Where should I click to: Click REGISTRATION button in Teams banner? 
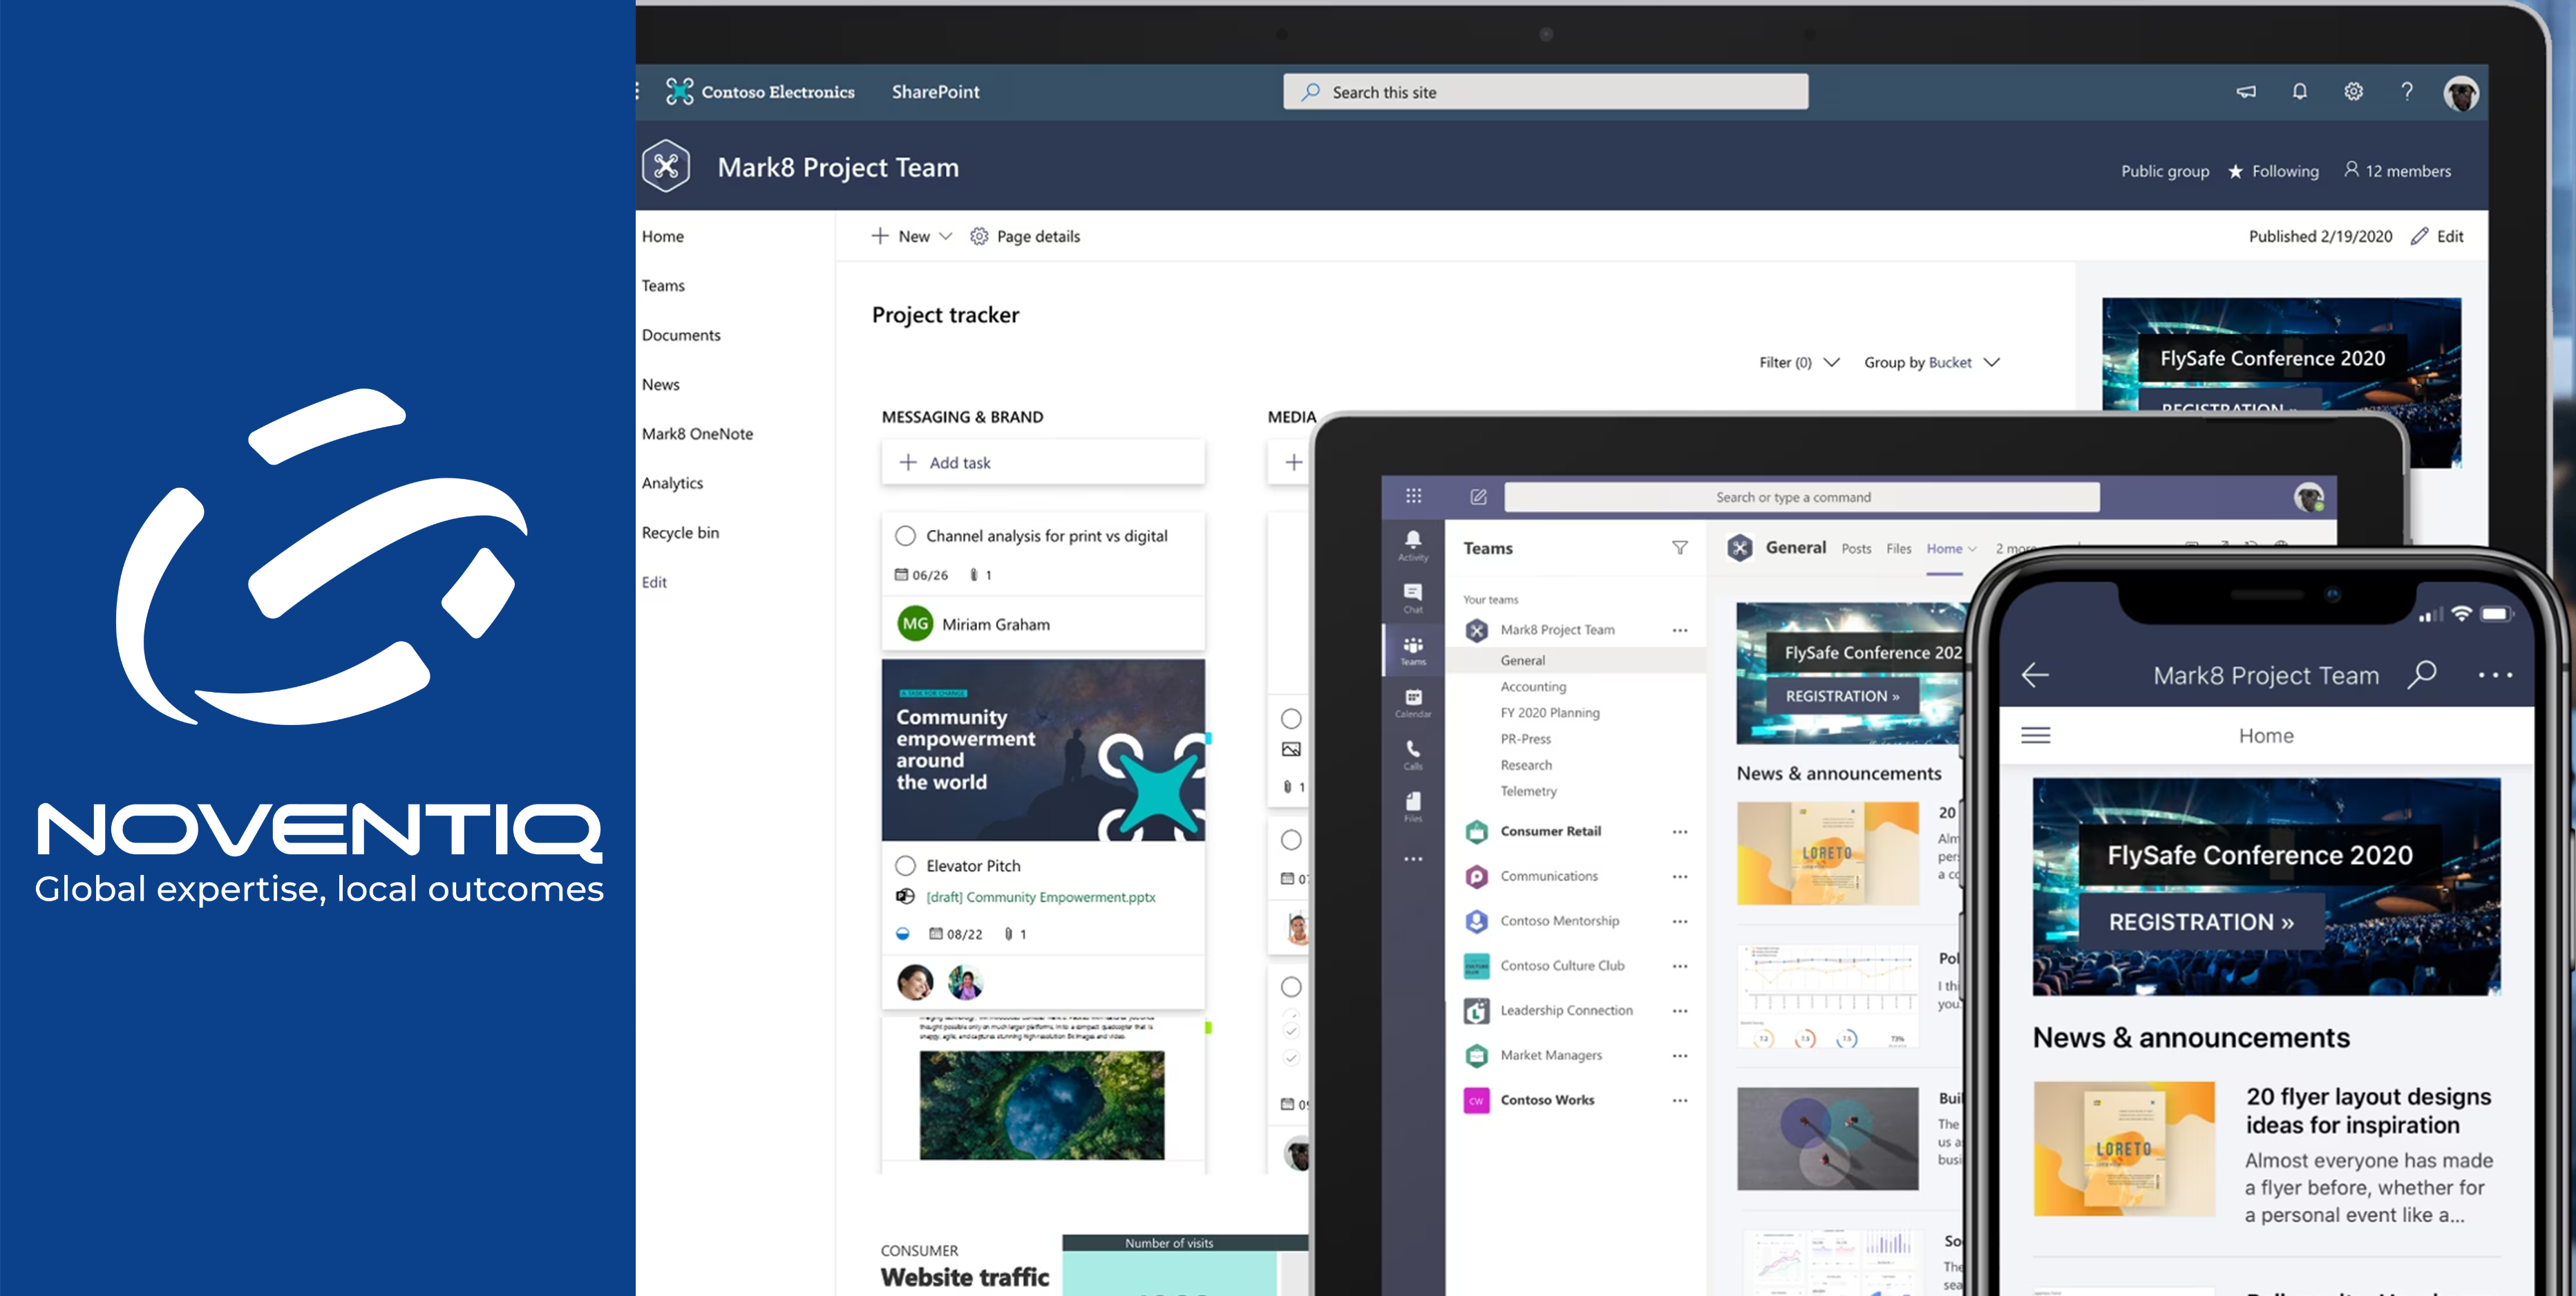[1842, 696]
